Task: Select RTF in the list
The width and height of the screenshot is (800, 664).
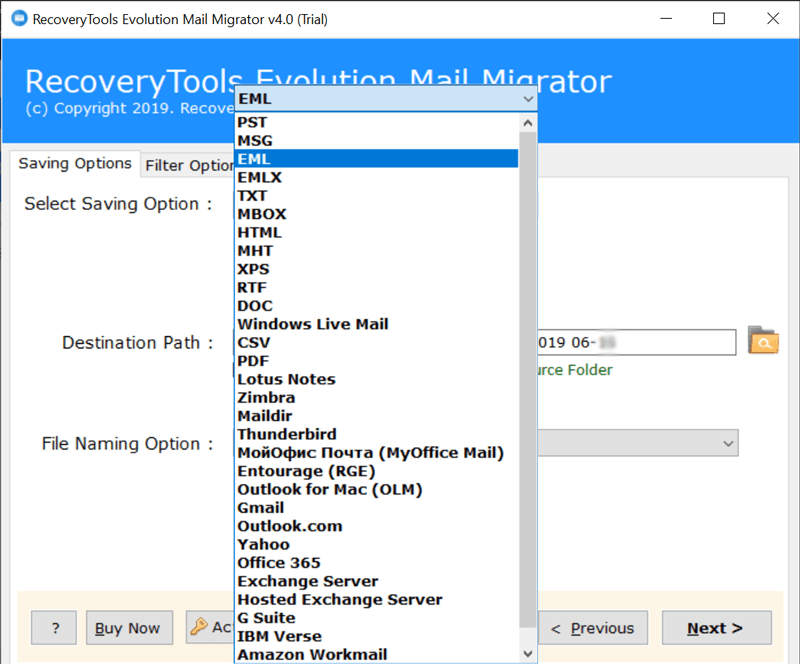Action: (377, 287)
